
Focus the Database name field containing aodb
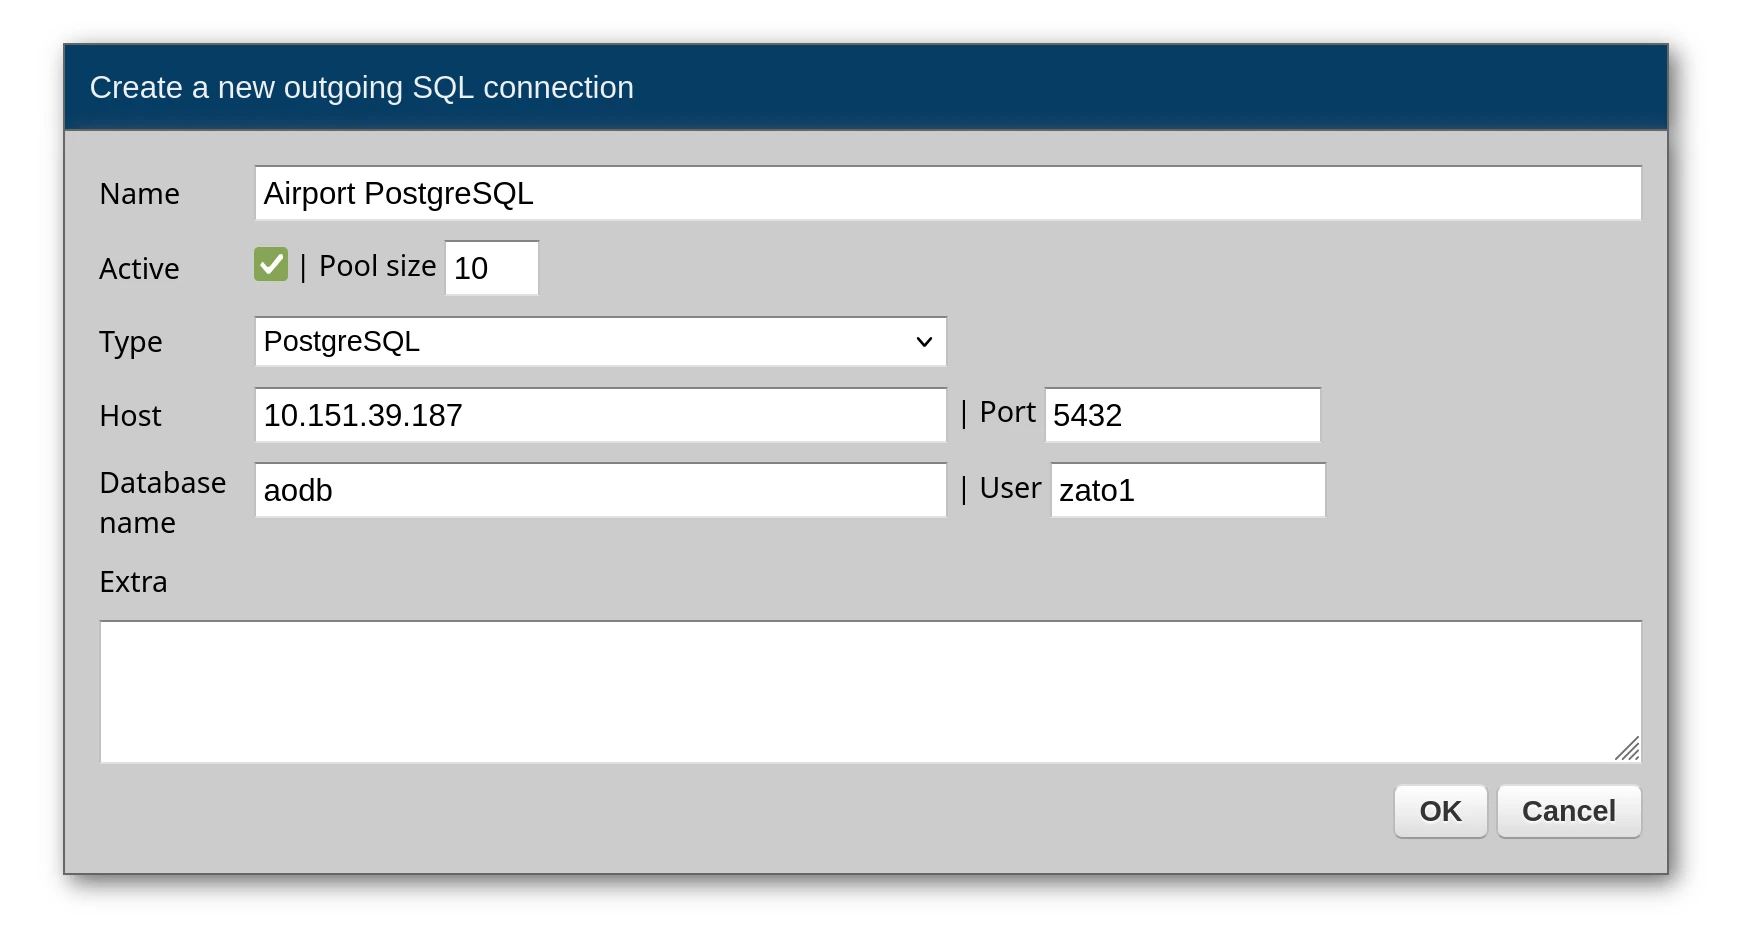[600, 490]
